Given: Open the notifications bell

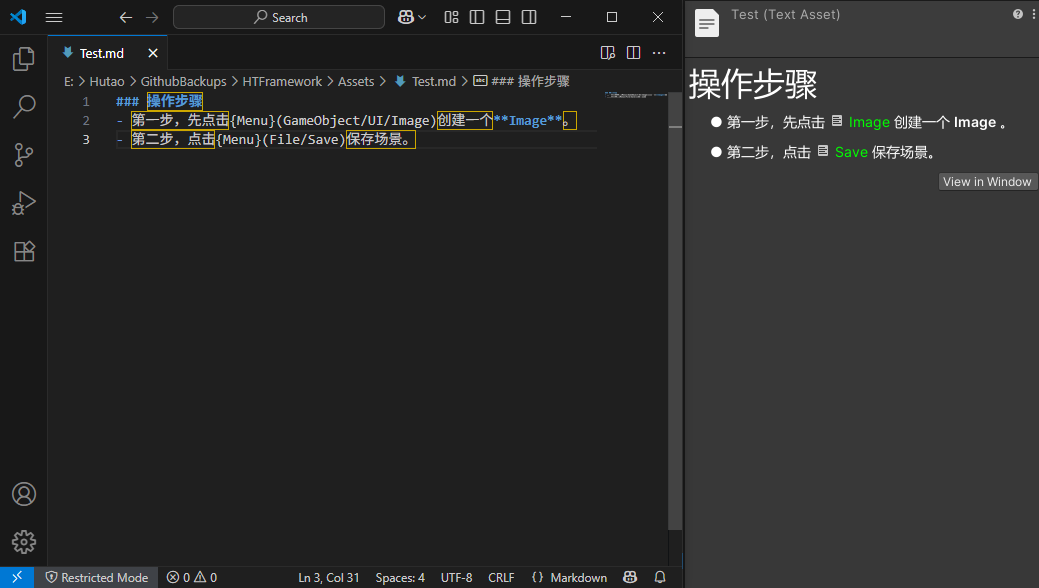Looking at the screenshot, I should pyautogui.click(x=660, y=577).
